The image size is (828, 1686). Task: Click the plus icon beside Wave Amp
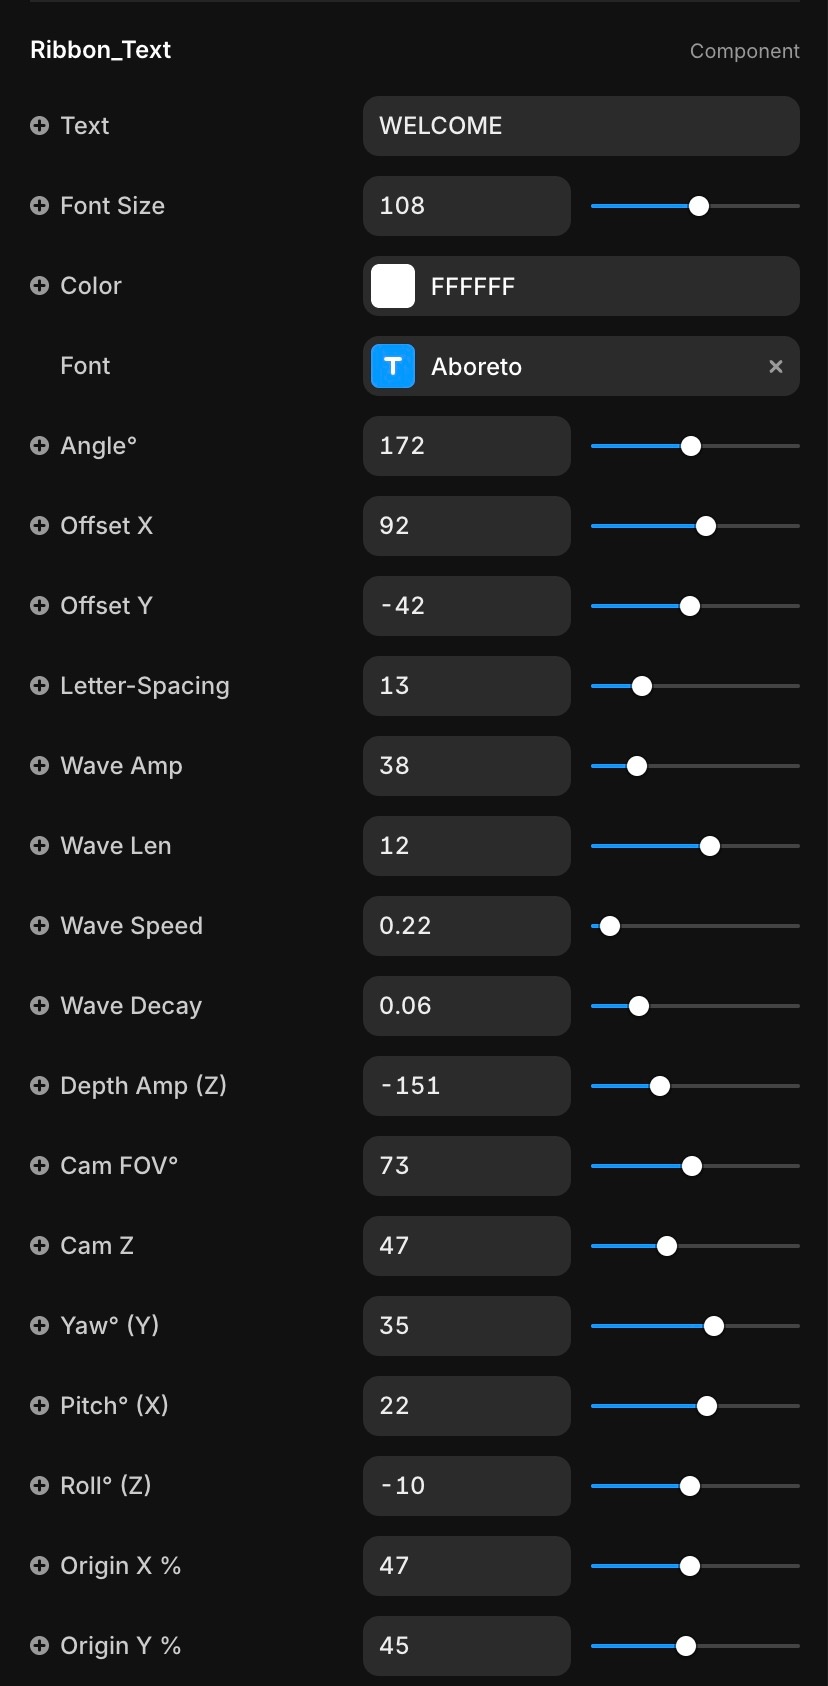(x=39, y=766)
